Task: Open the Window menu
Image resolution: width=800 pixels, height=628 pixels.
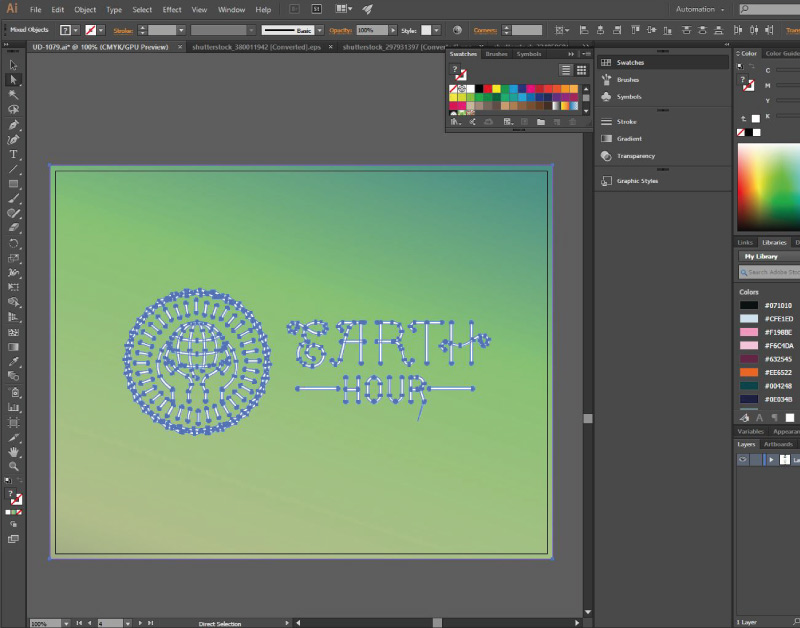Action: coord(231,10)
